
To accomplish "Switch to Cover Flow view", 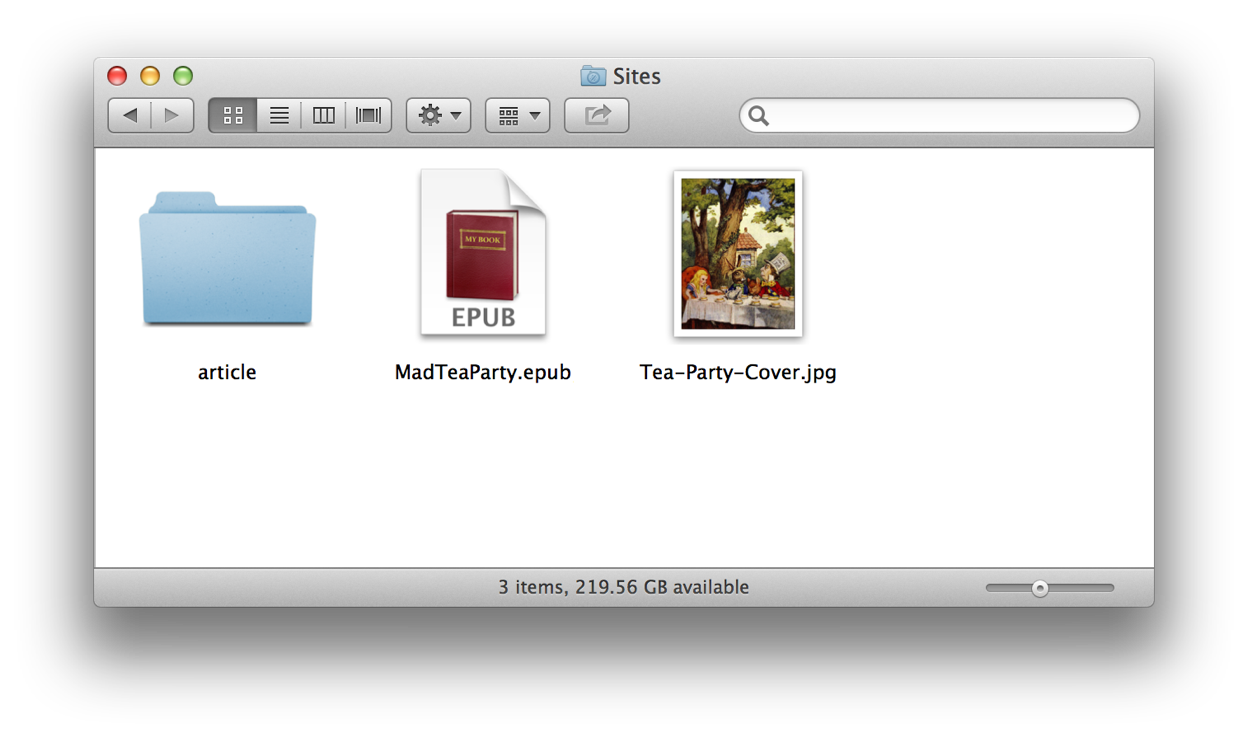I will [367, 115].
